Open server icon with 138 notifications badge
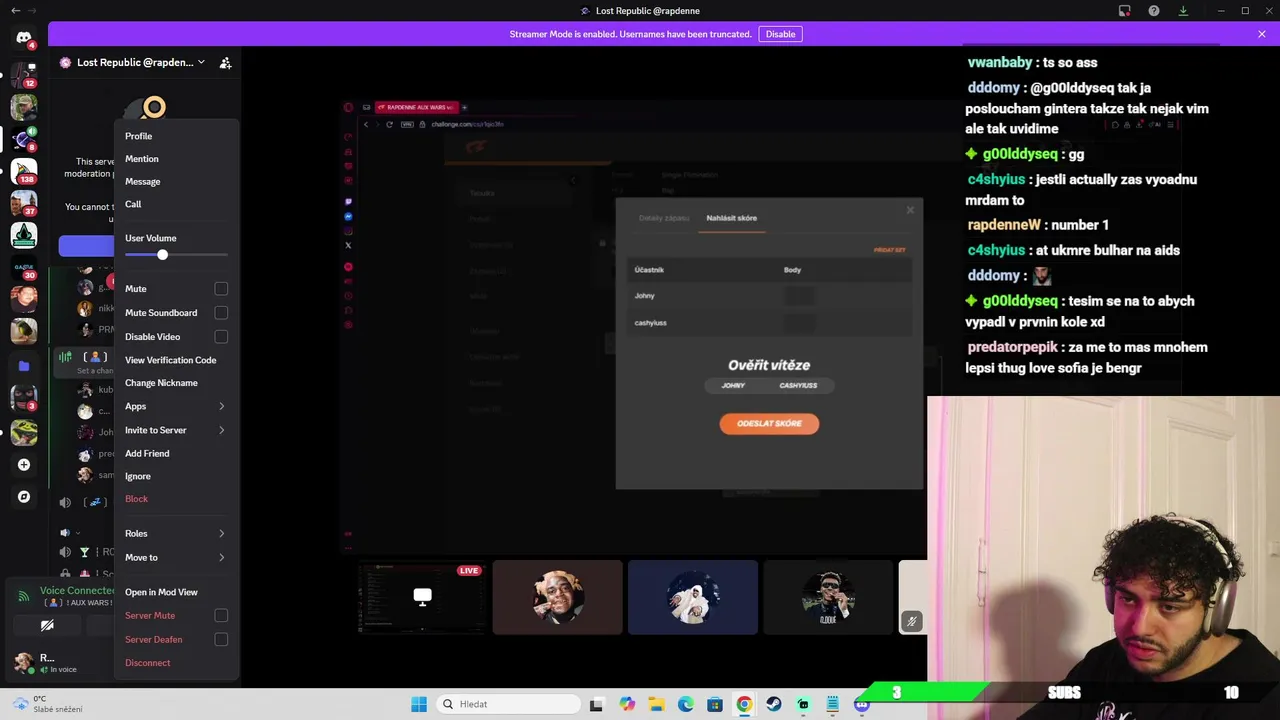The height and width of the screenshot is (720, 1280). 24,170
